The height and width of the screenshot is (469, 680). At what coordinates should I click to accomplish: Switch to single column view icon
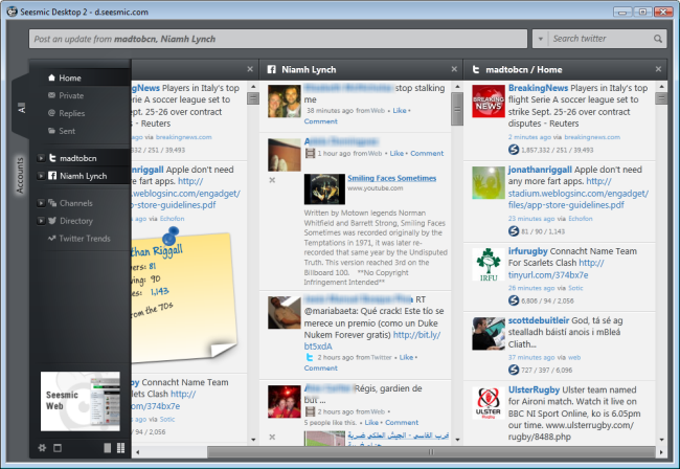108,448
